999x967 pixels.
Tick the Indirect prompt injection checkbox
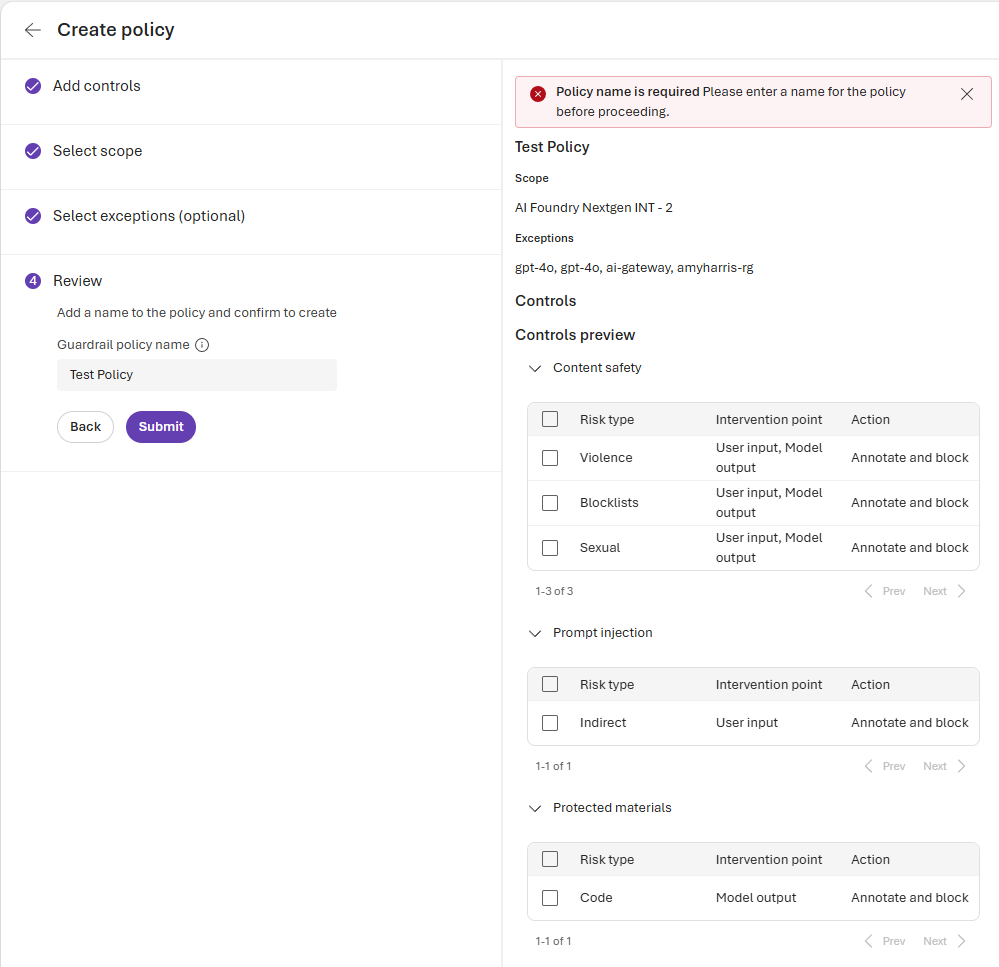click(x=550, y=723)
